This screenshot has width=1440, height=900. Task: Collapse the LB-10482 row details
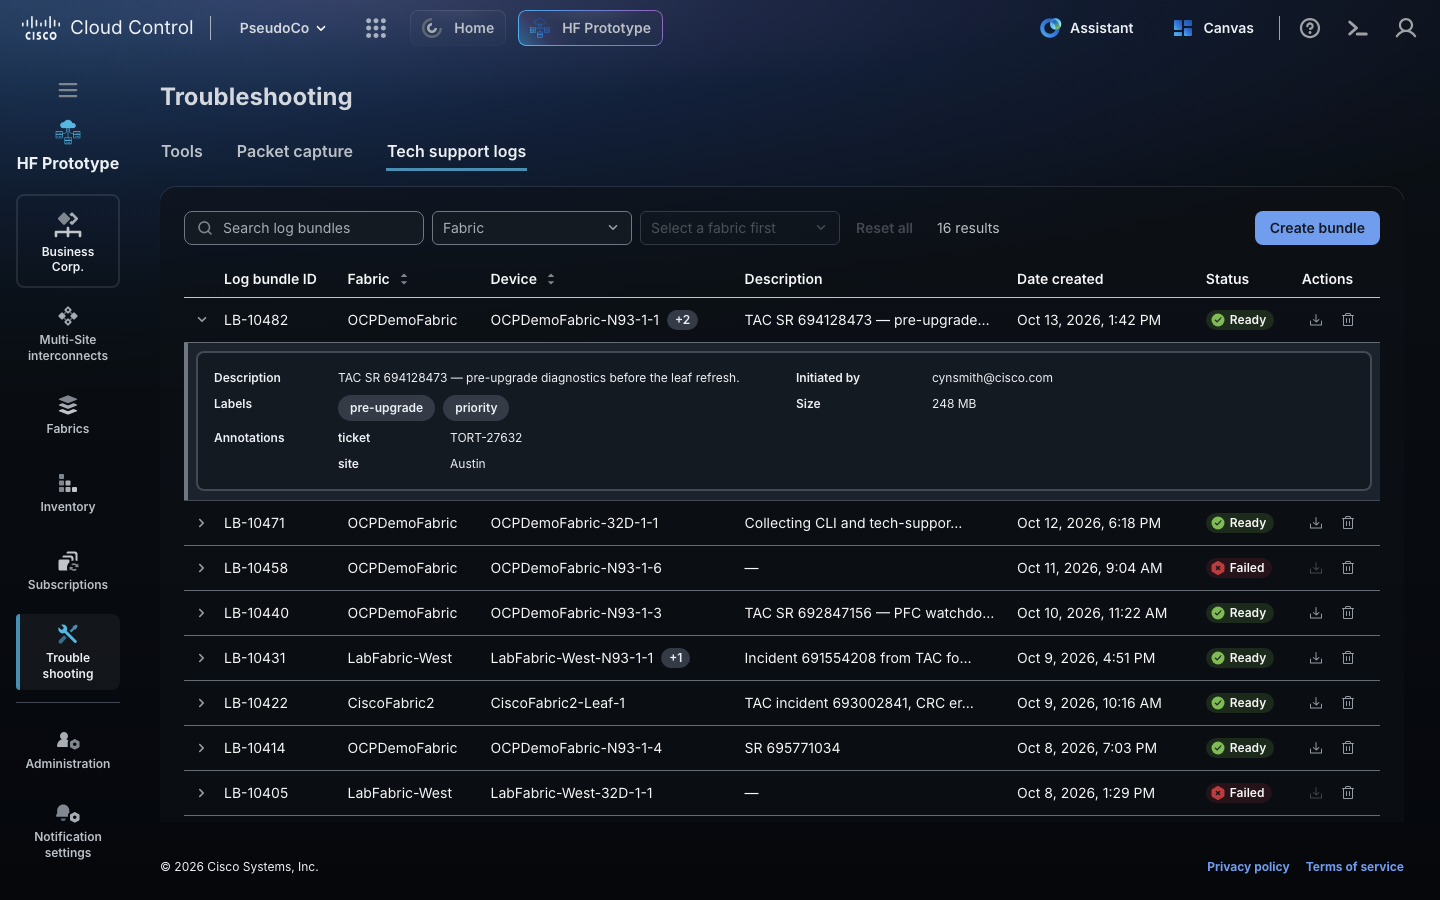click(202, 320)
